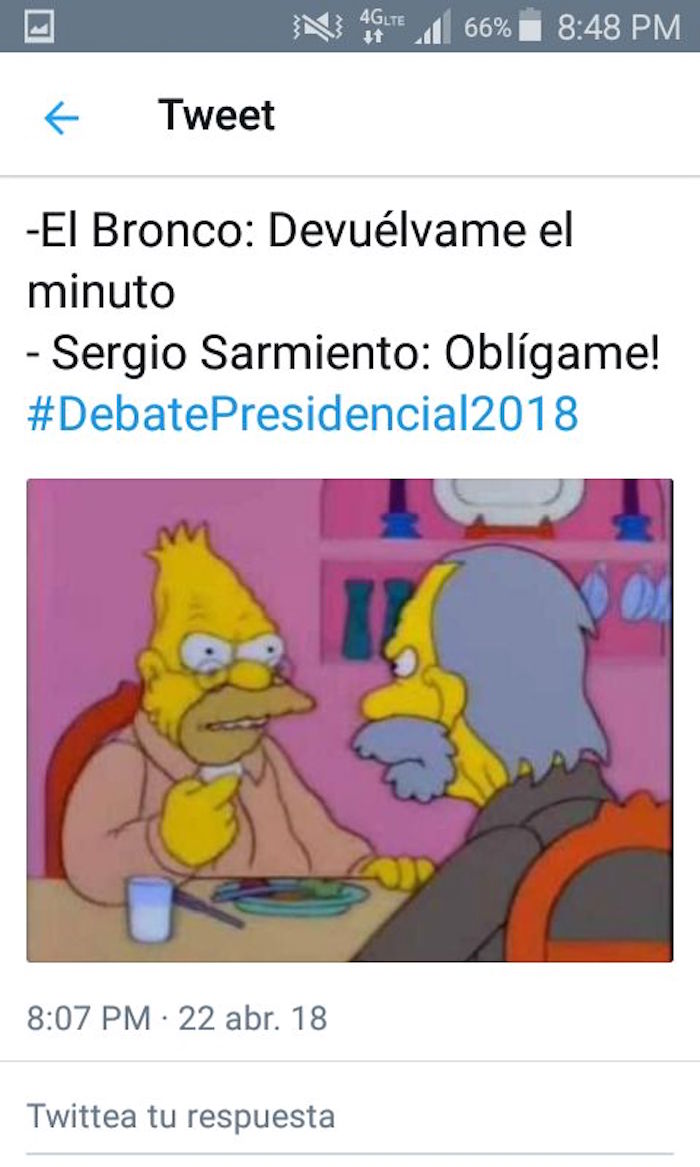
Task: Tap the 4G LTE data indicator
Action: pyautogui.click(x=380, y=26)
